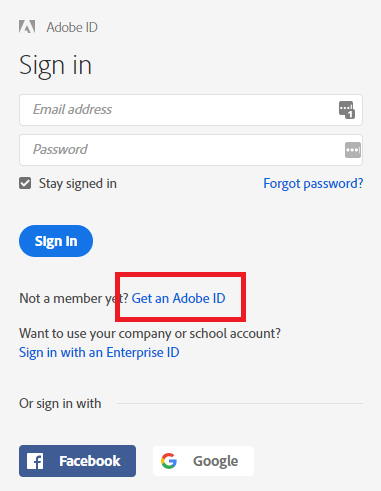Open the Forgot password? link

[x=313, y=184]
